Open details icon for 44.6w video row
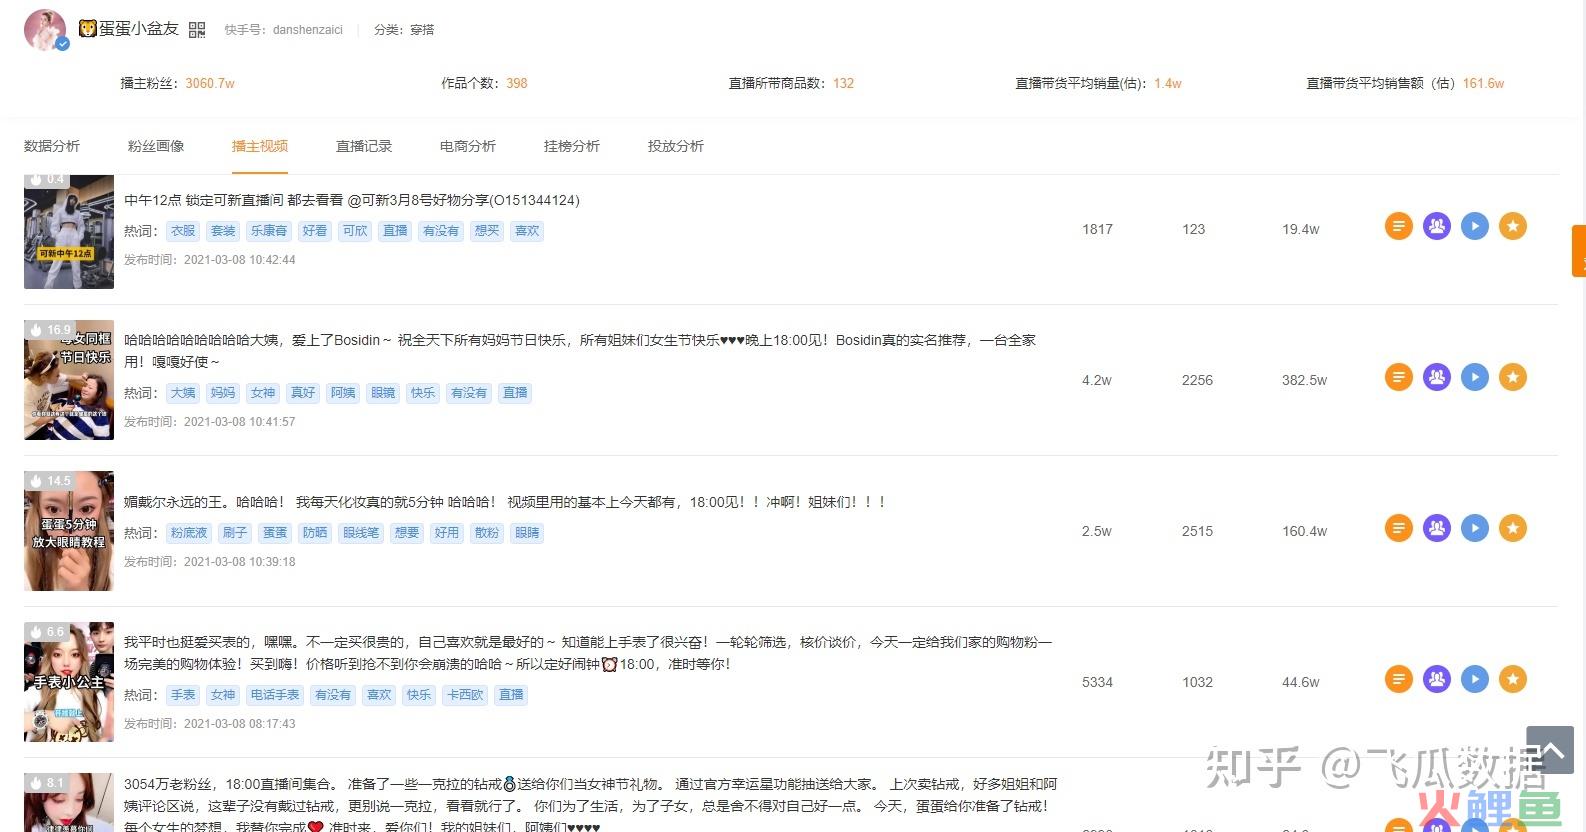1586x832 pixels. (x=1399, y=679)
